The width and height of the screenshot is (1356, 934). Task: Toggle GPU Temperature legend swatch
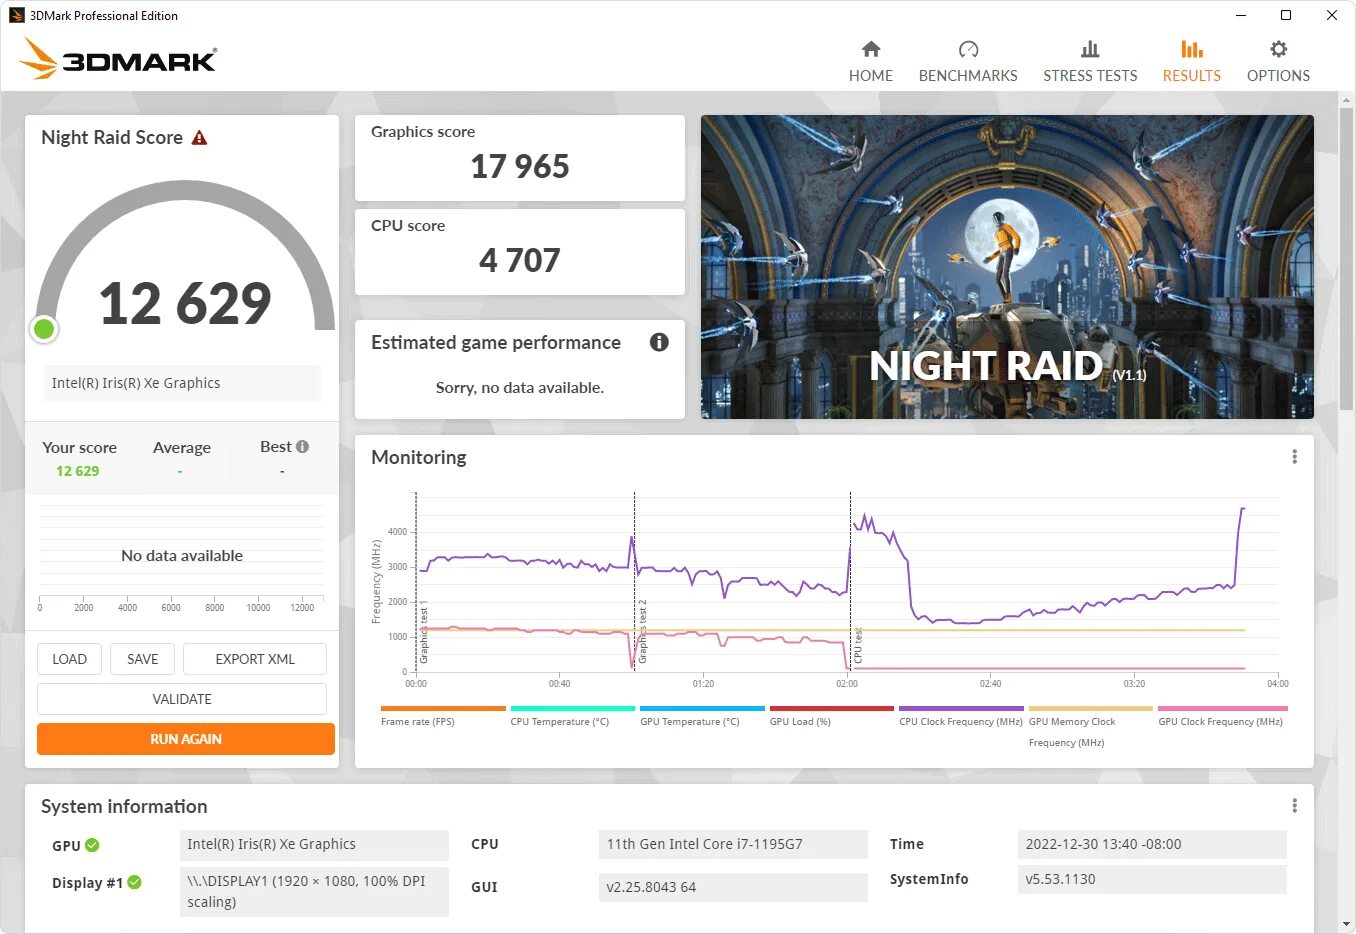coord(702,708)
